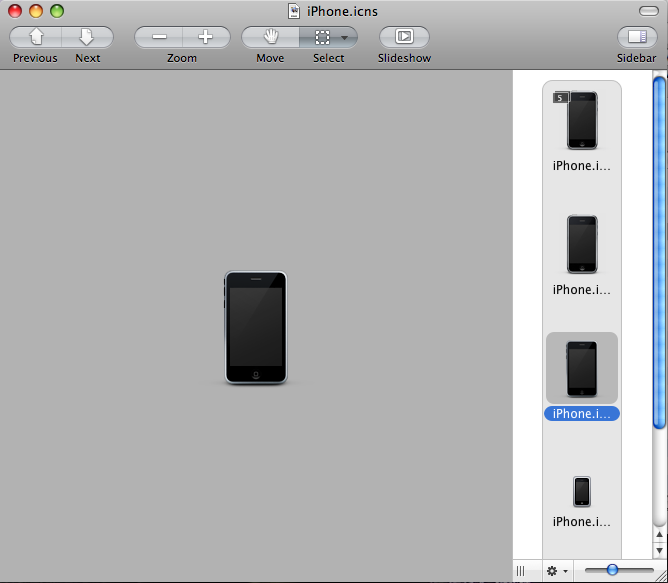Select the highlighted third iPhone thumbnail
This screenshot has width=668, height=583.
[x=582, y=369]
